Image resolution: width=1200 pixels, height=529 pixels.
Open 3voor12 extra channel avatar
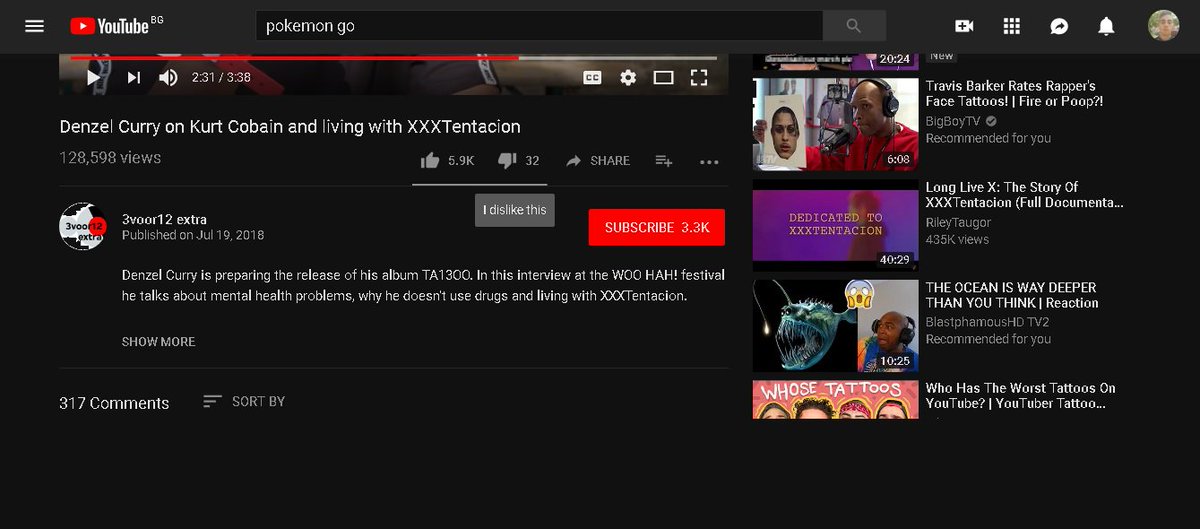[x=83, y=227]
